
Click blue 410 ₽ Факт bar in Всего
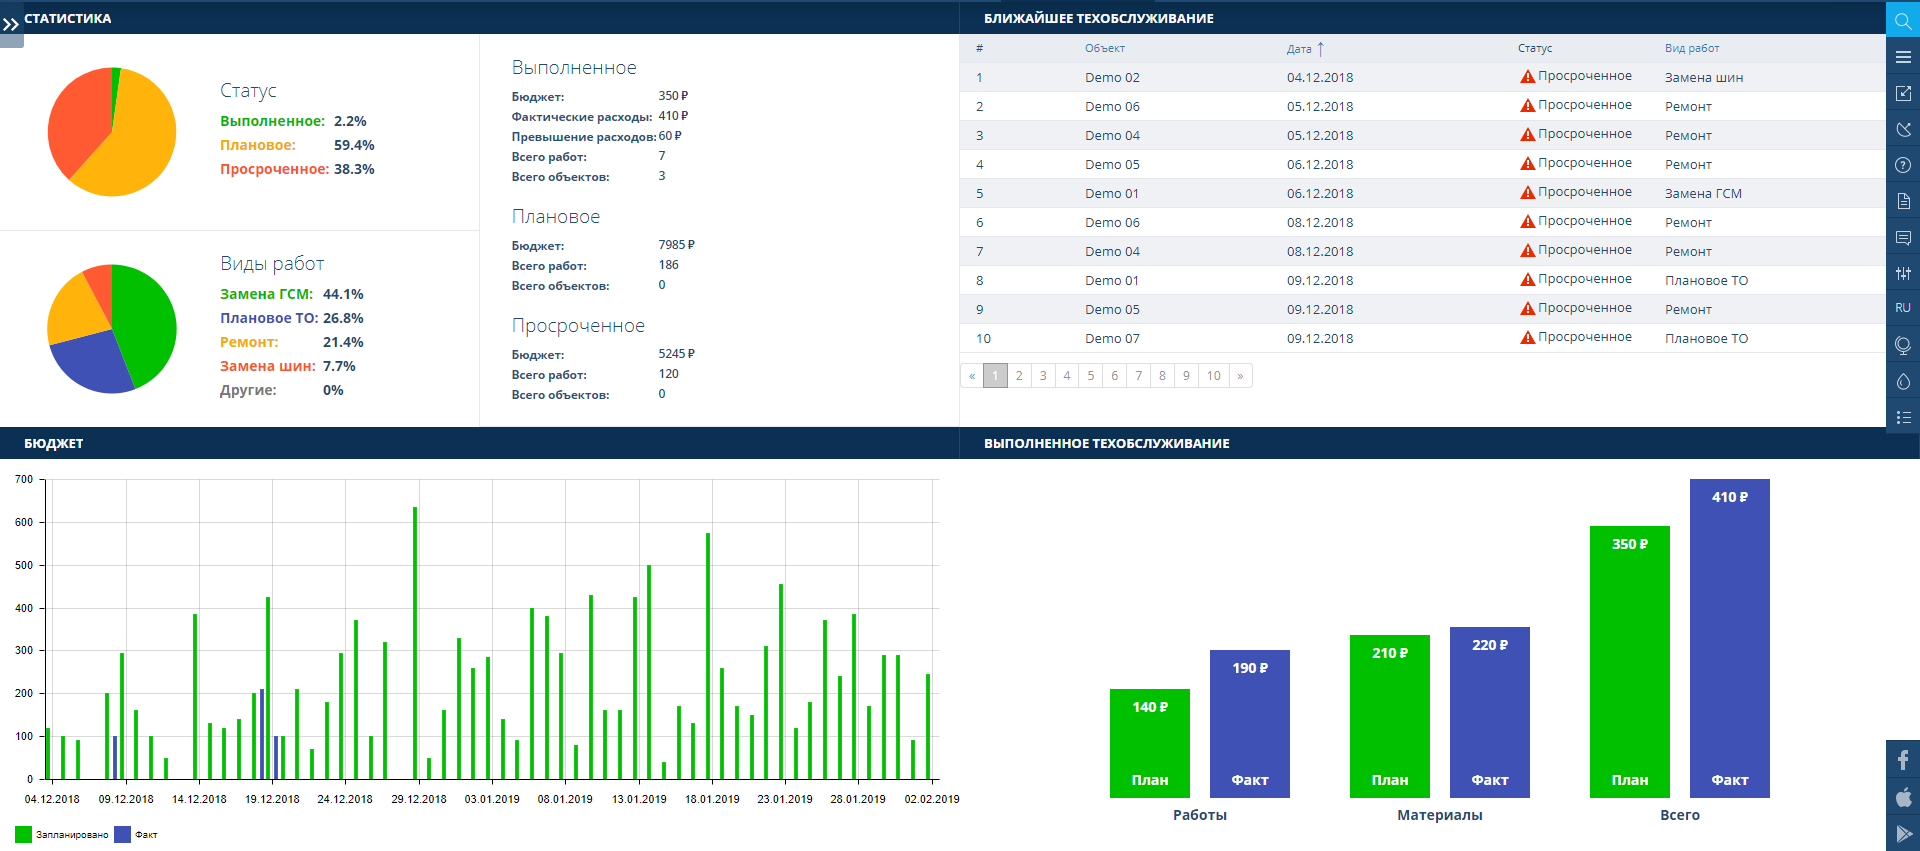tap(1729, 638)
